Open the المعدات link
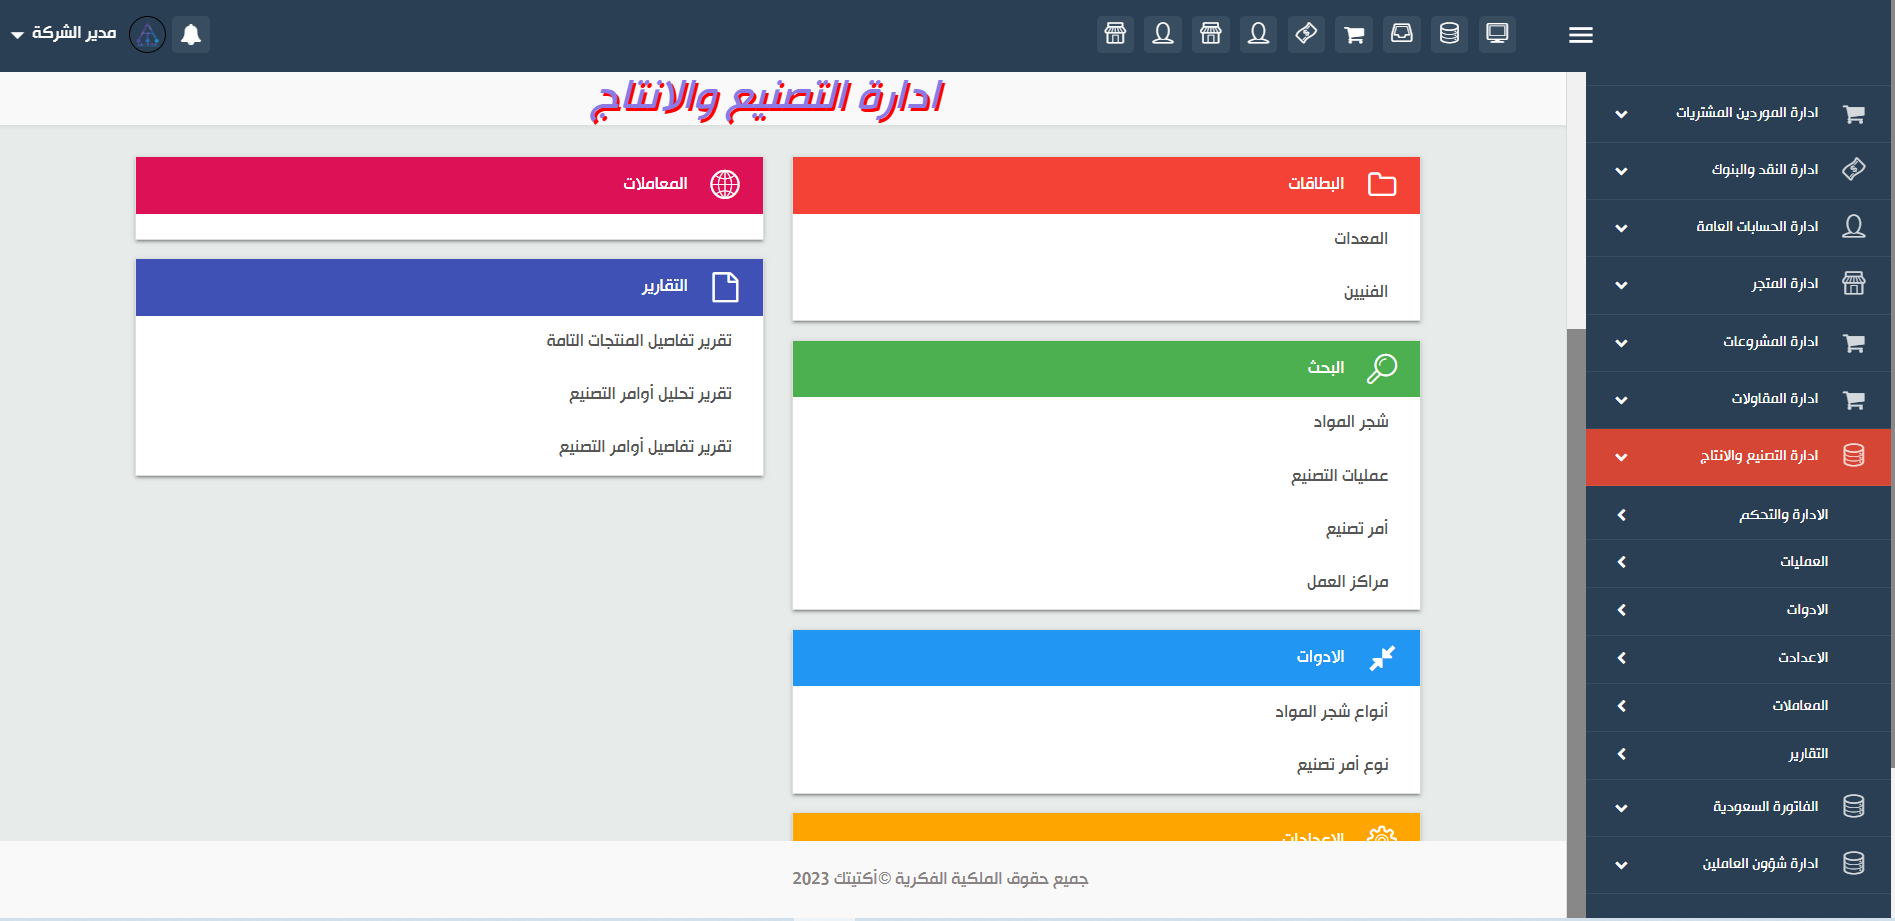The image size is (1895, 921). click(x=1361, y=239)
